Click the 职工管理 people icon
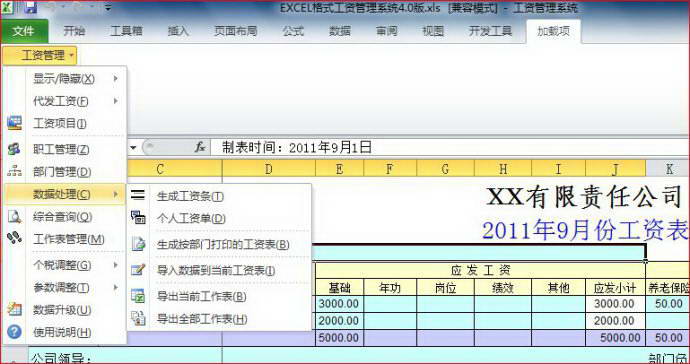690x364 pixels. [x=14, y=149]
